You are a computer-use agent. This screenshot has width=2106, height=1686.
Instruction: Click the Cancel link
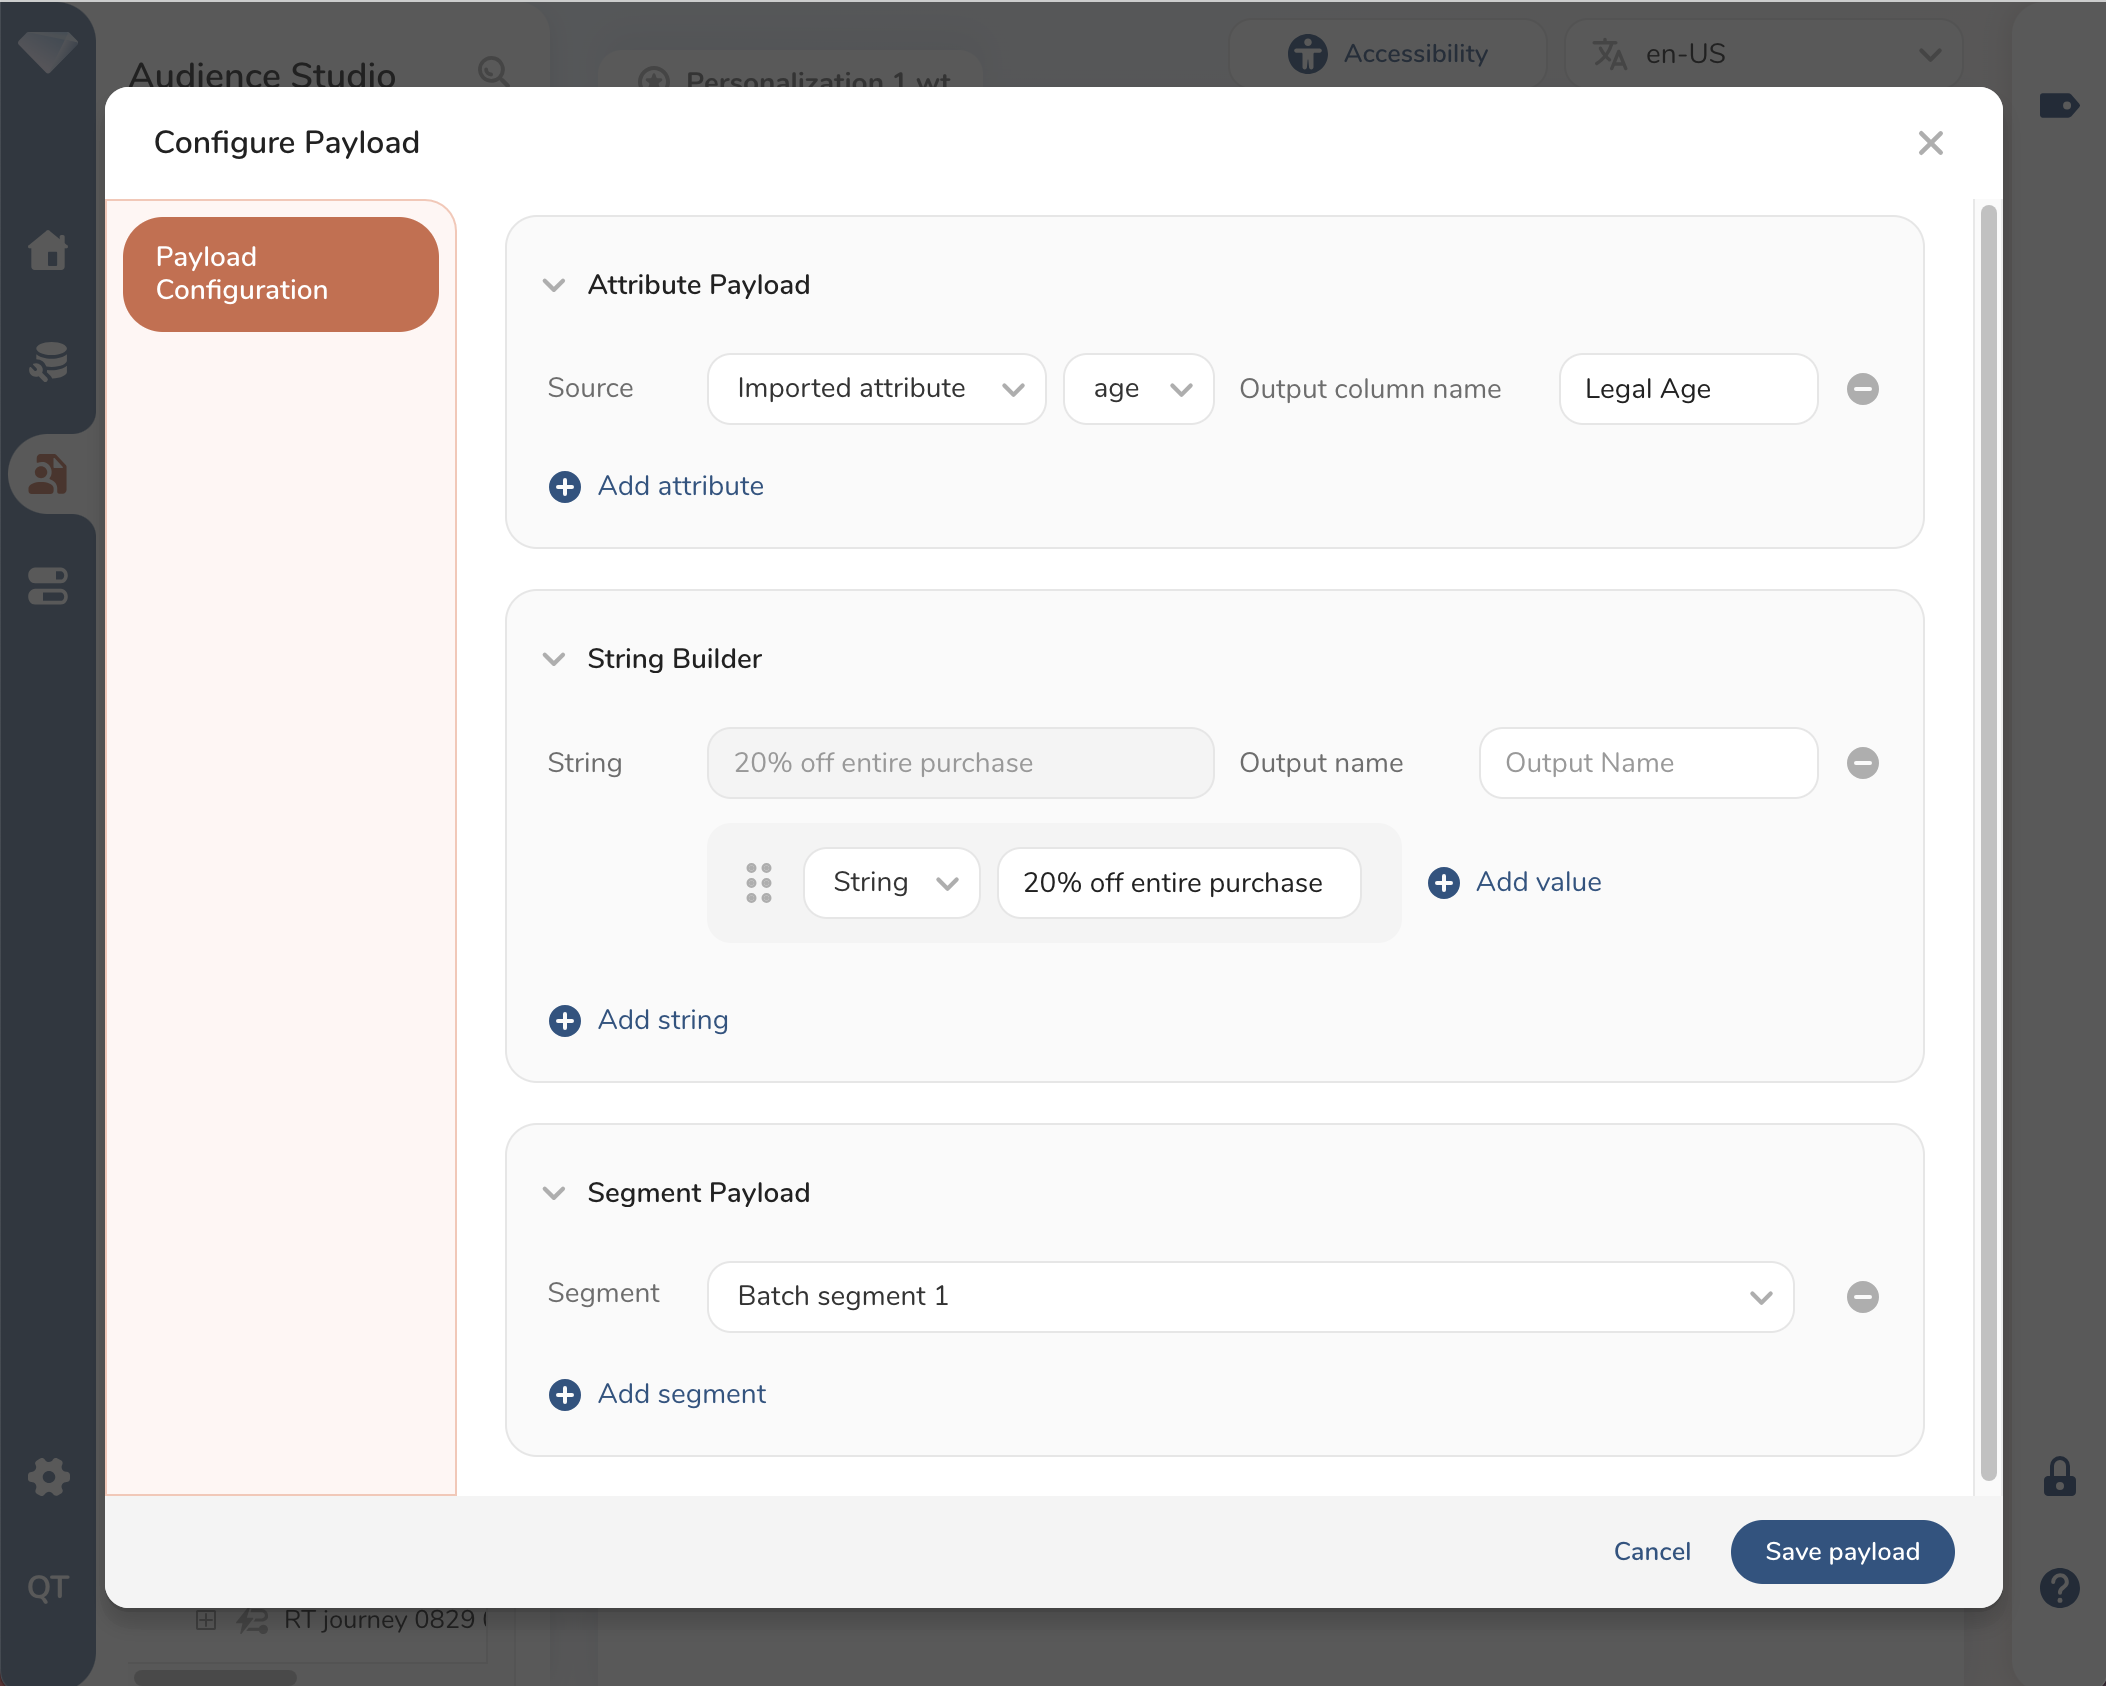(1652, 1552)
